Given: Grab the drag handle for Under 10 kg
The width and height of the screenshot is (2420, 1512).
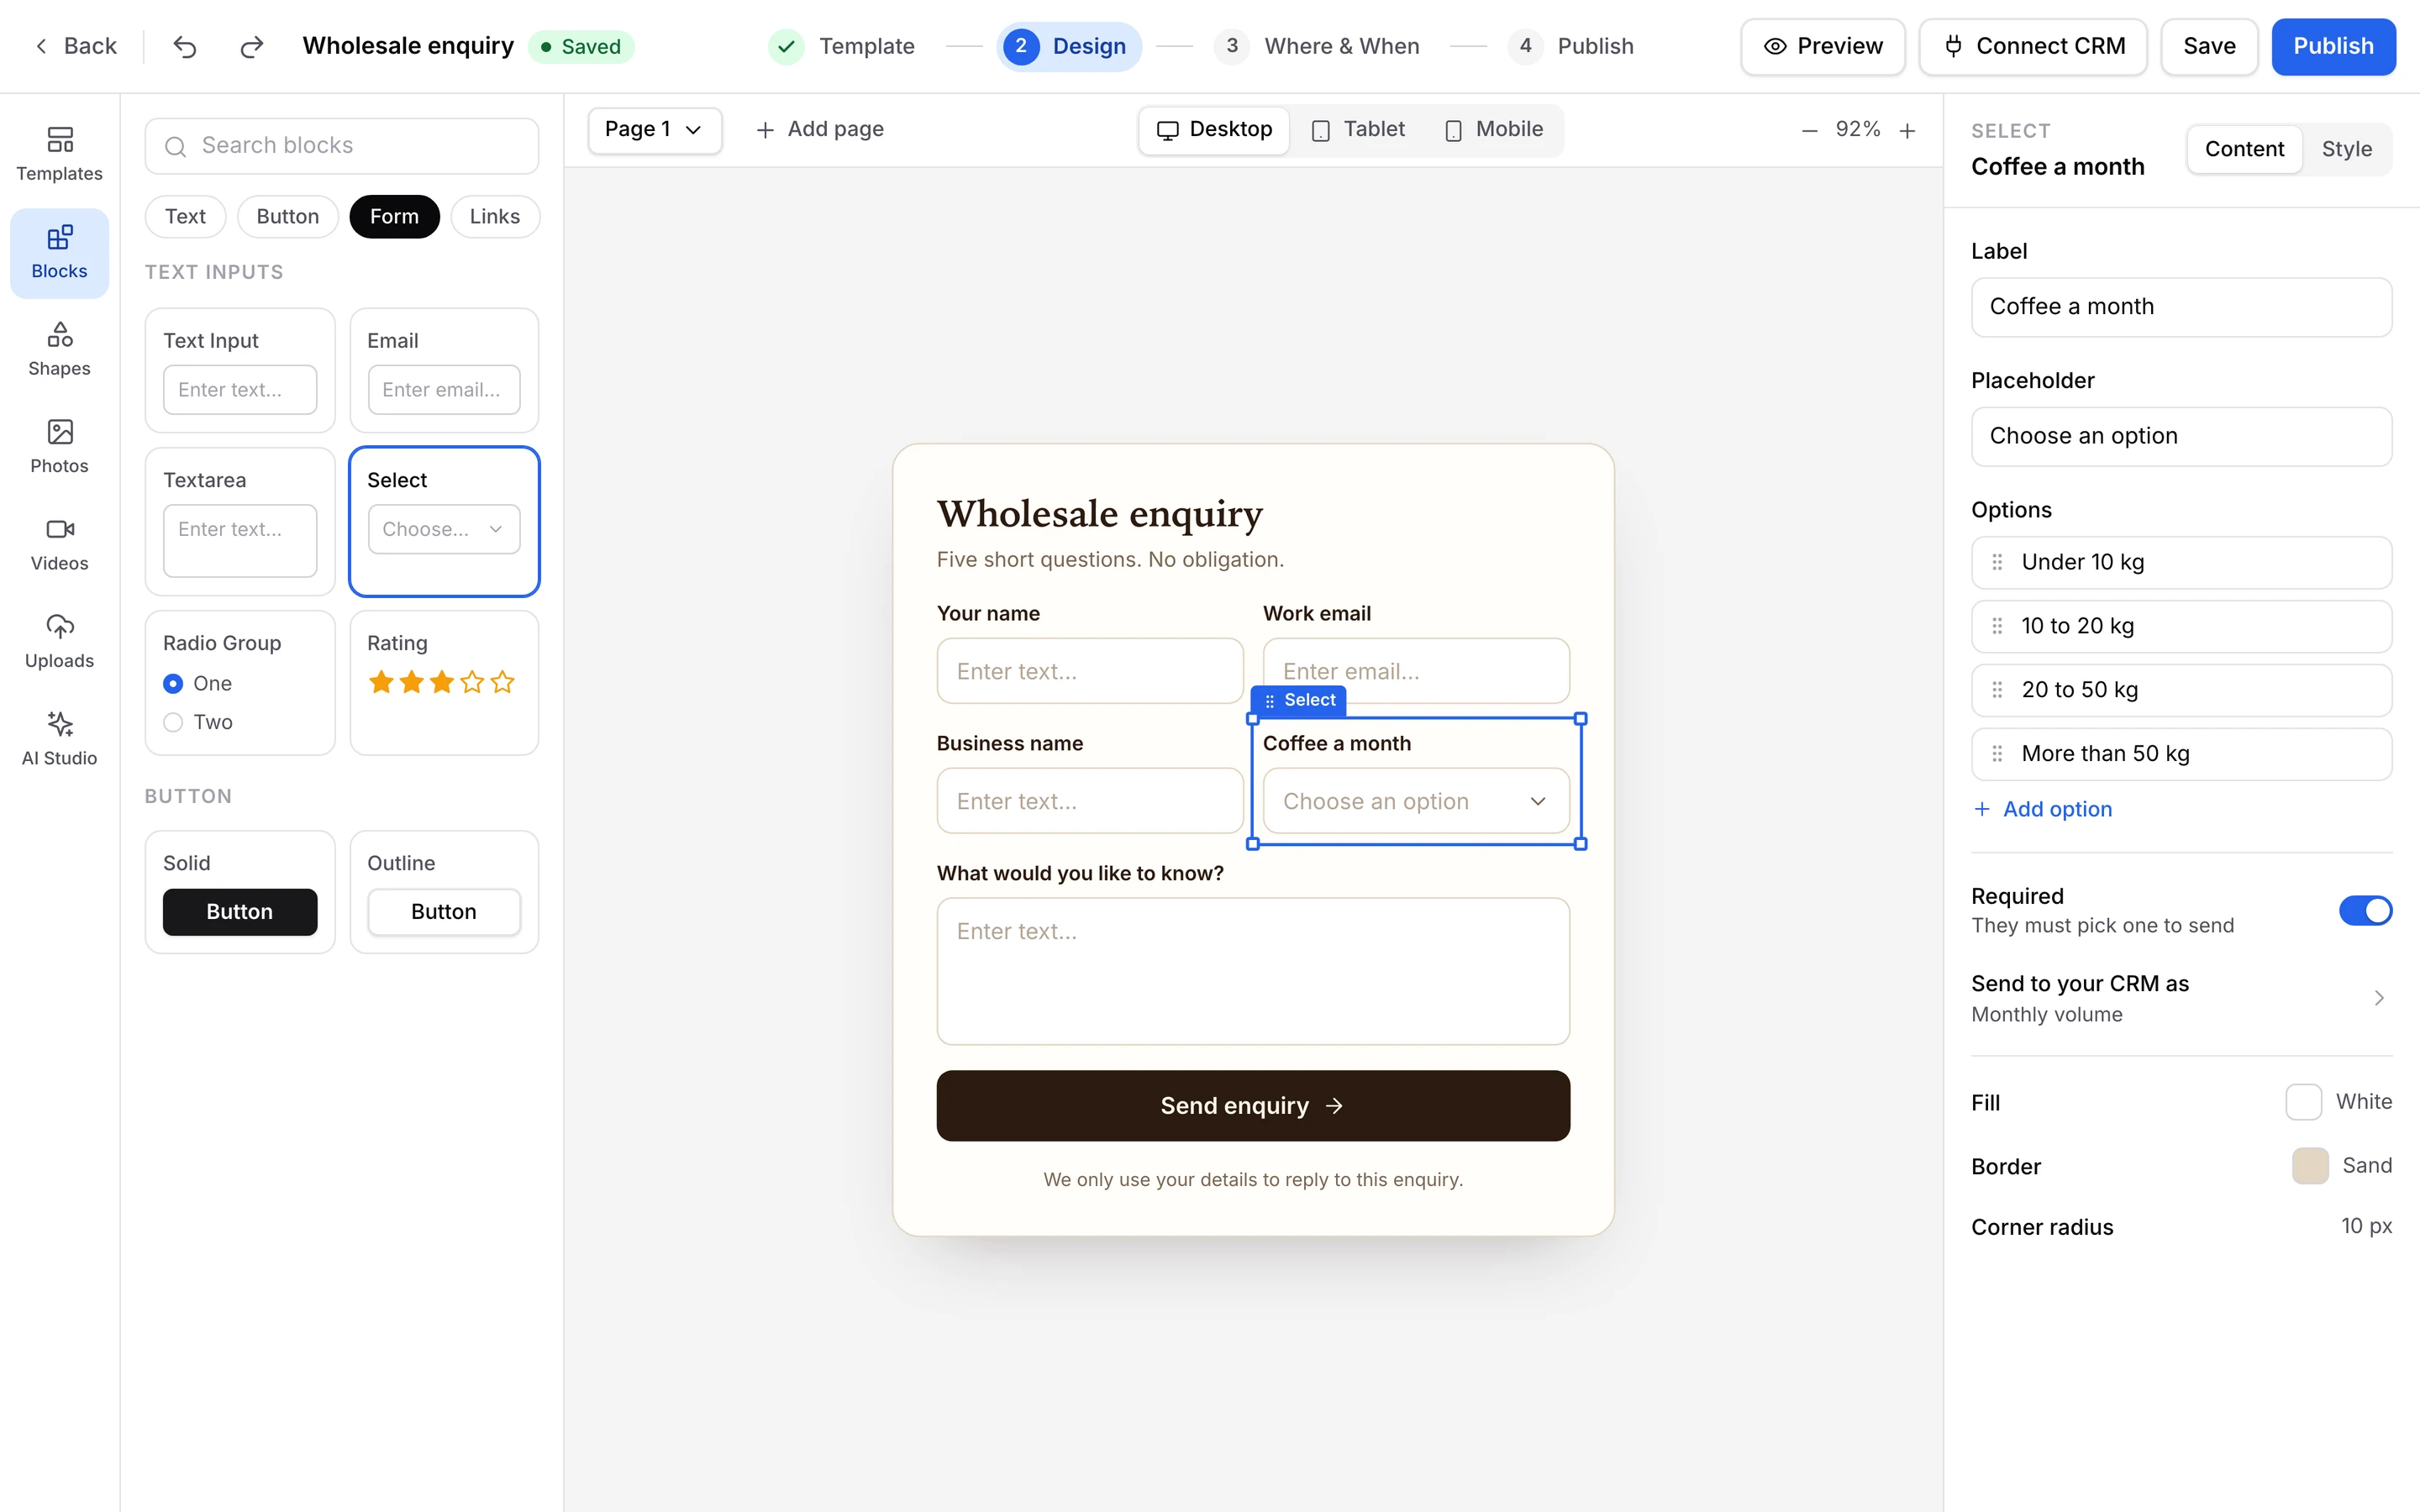Looking at the screenshot, I should (x=1997, y=562).
